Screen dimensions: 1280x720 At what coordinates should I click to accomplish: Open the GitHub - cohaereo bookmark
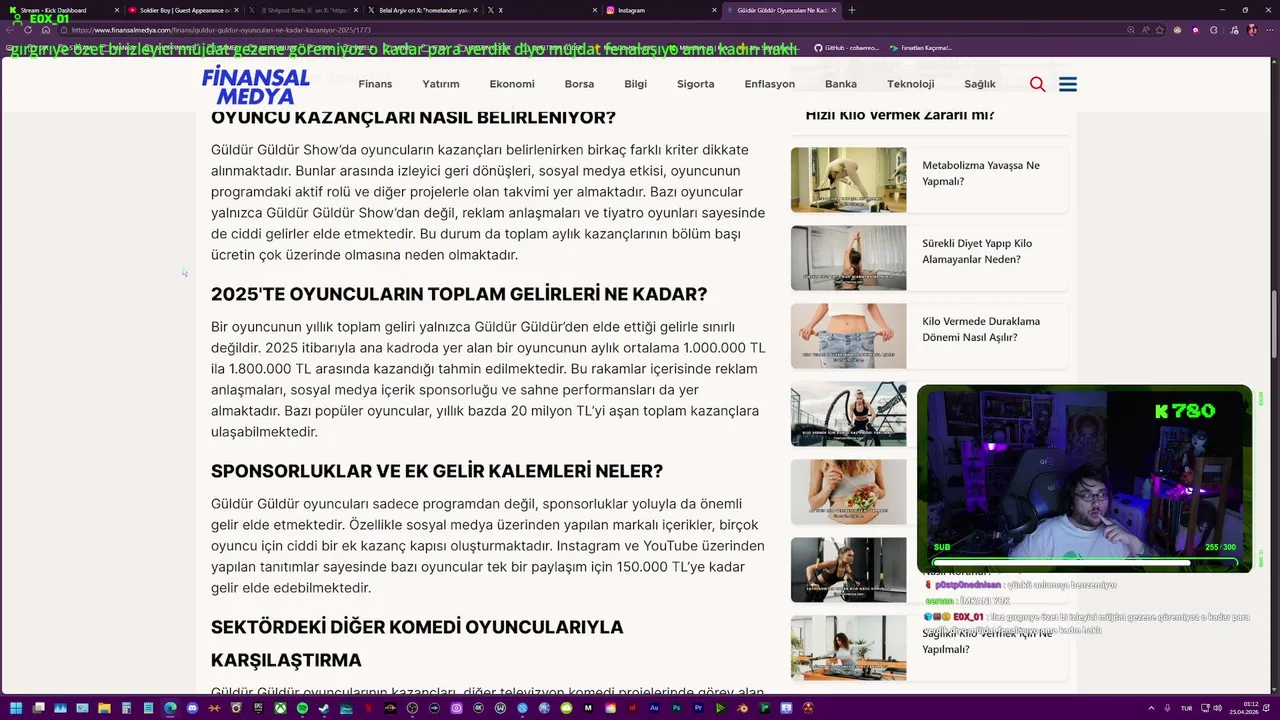click(846, 47)
